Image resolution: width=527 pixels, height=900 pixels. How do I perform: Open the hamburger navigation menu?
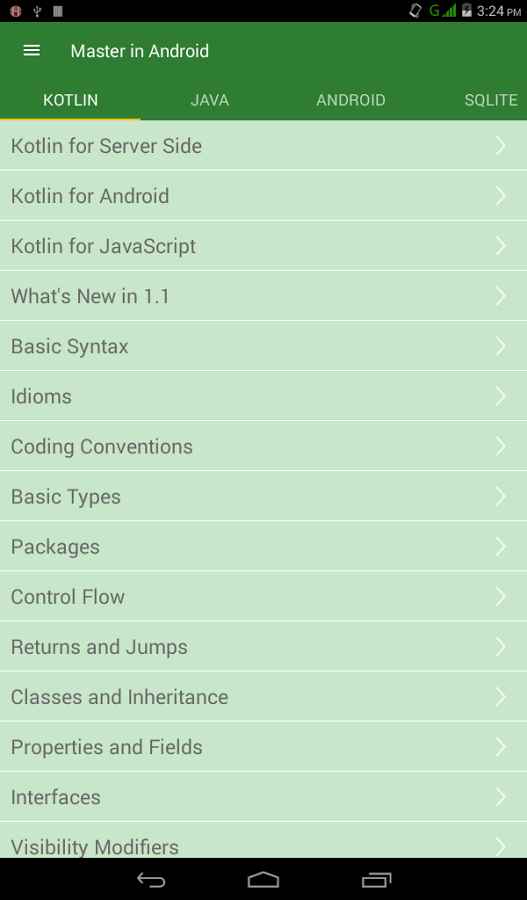pyautogui.click(x=32, y=51)
